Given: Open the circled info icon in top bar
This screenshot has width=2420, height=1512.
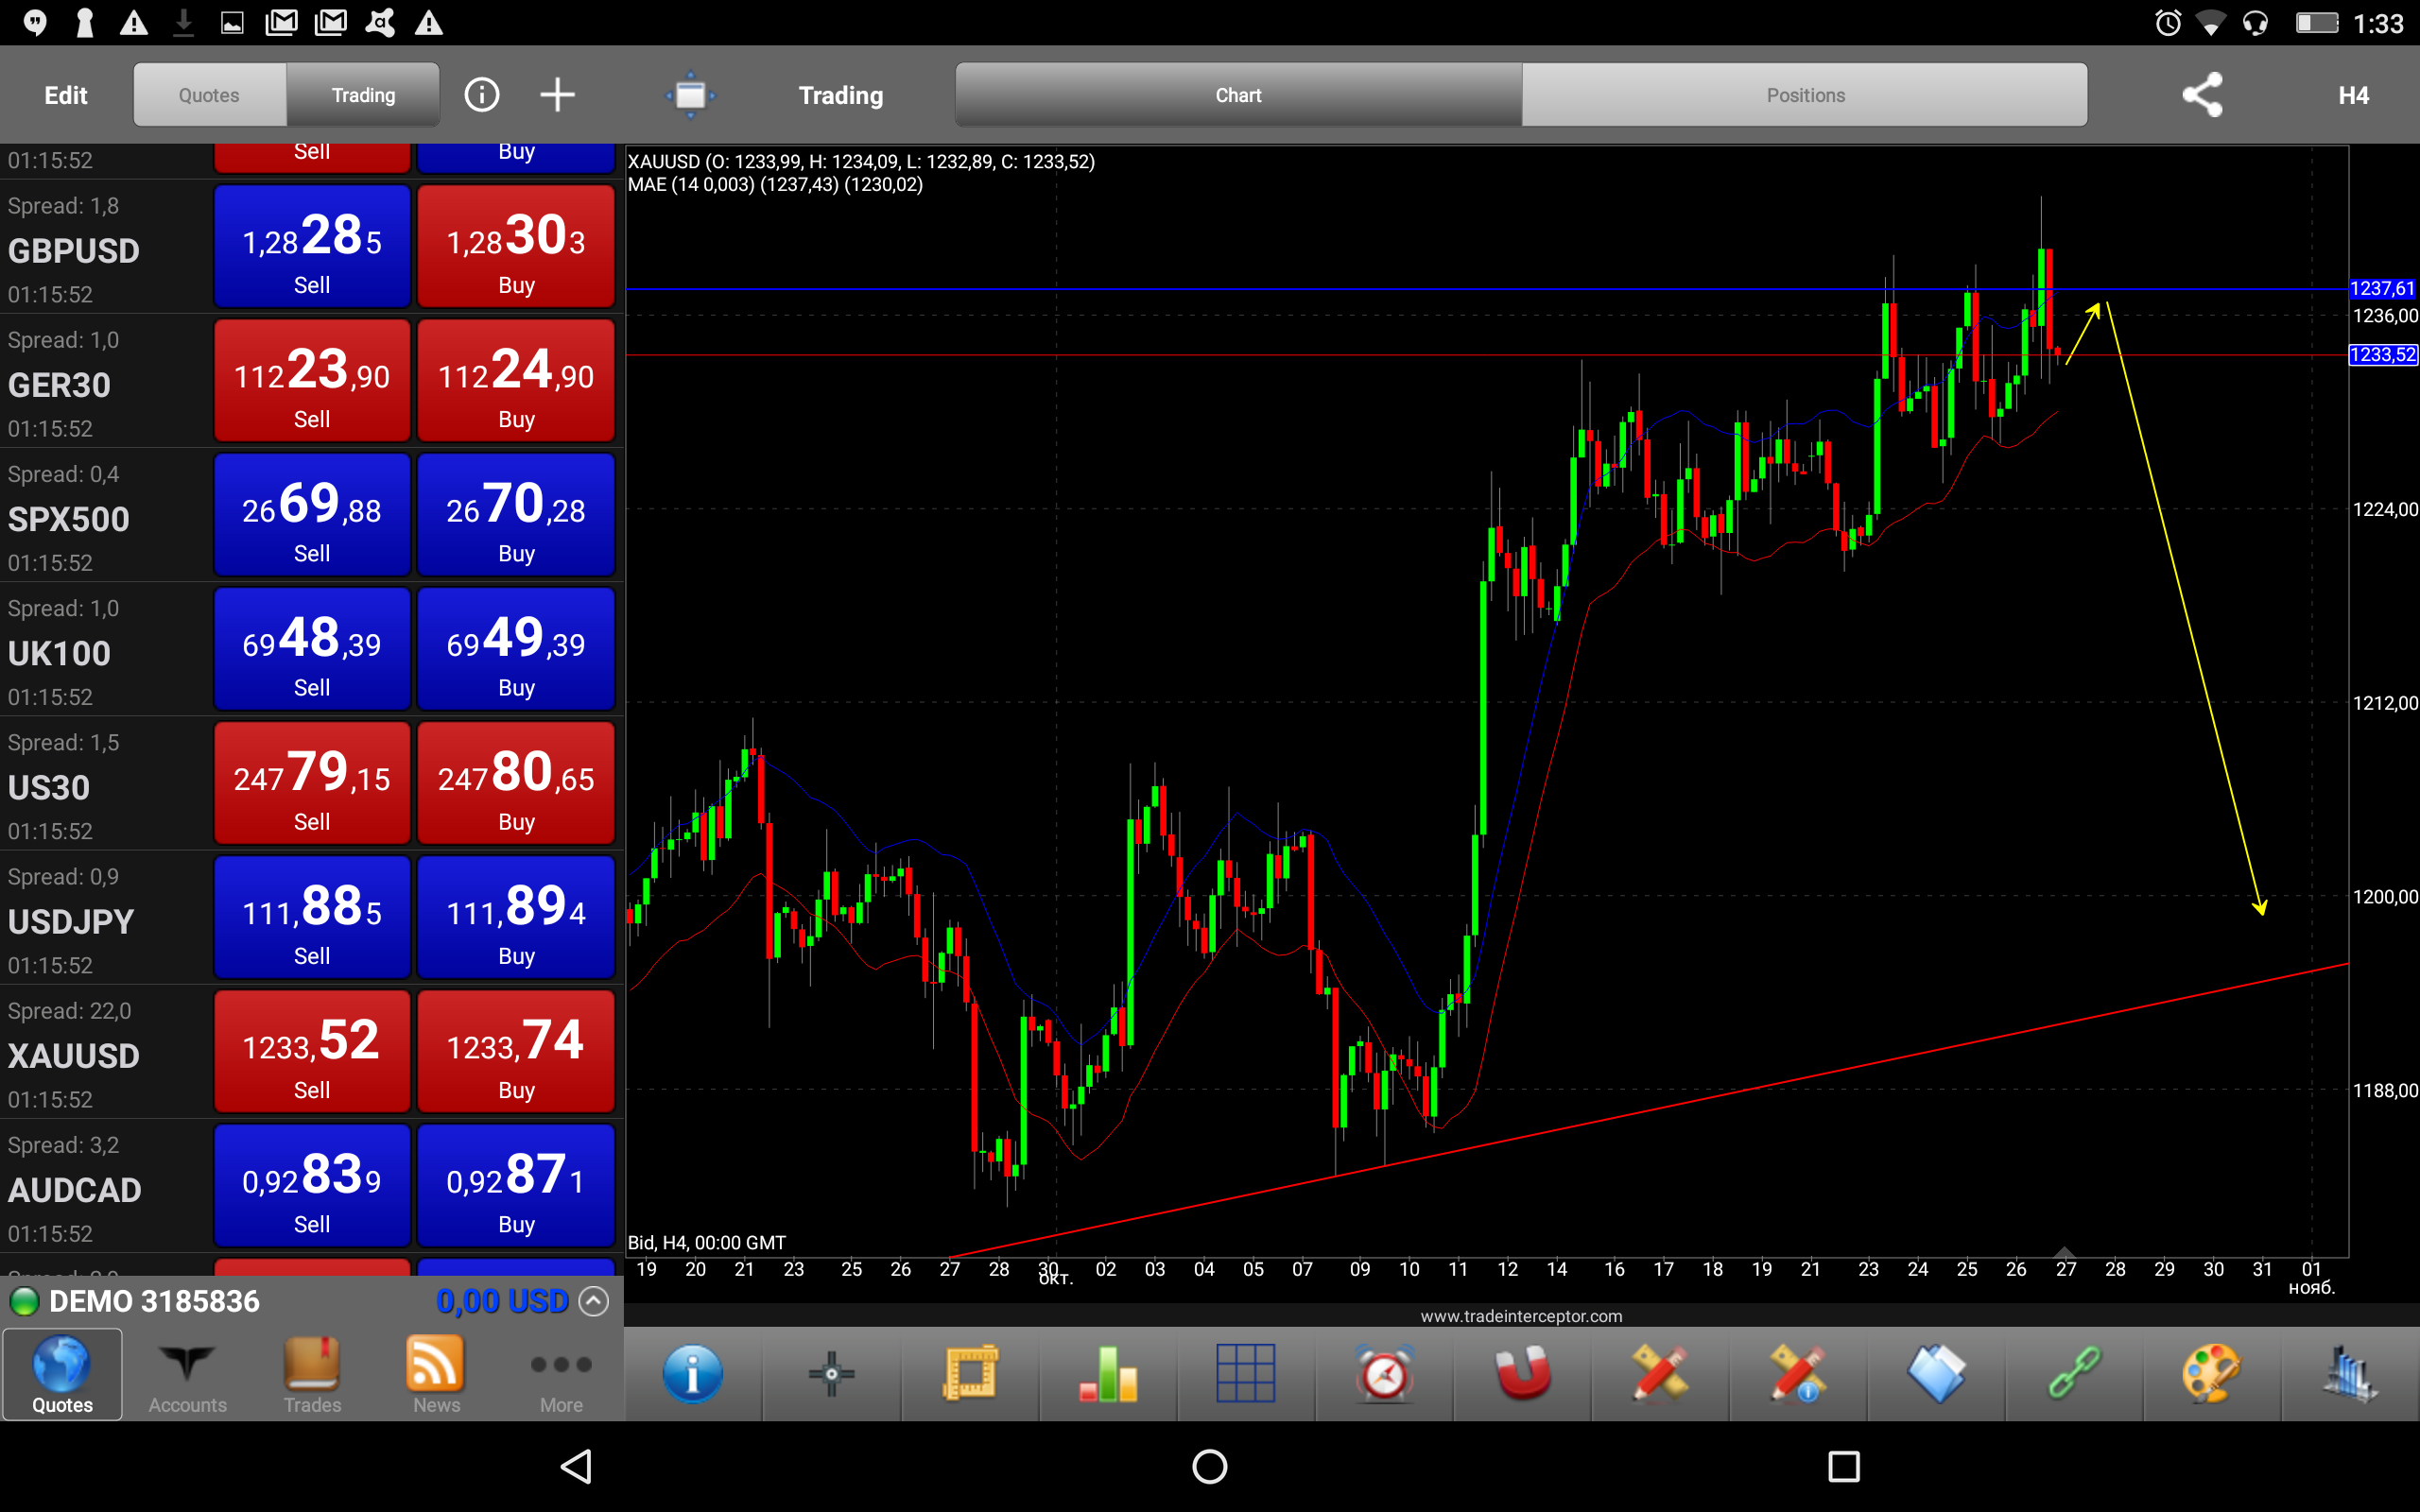Looking at the screenshot, I should pyautogui.click(x=482, y=95).
